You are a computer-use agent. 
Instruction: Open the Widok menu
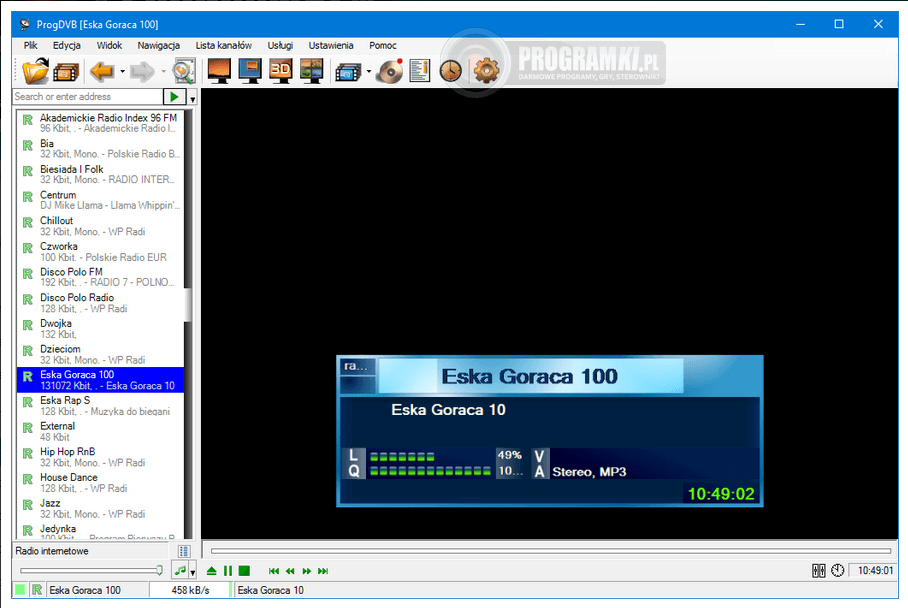109,45
